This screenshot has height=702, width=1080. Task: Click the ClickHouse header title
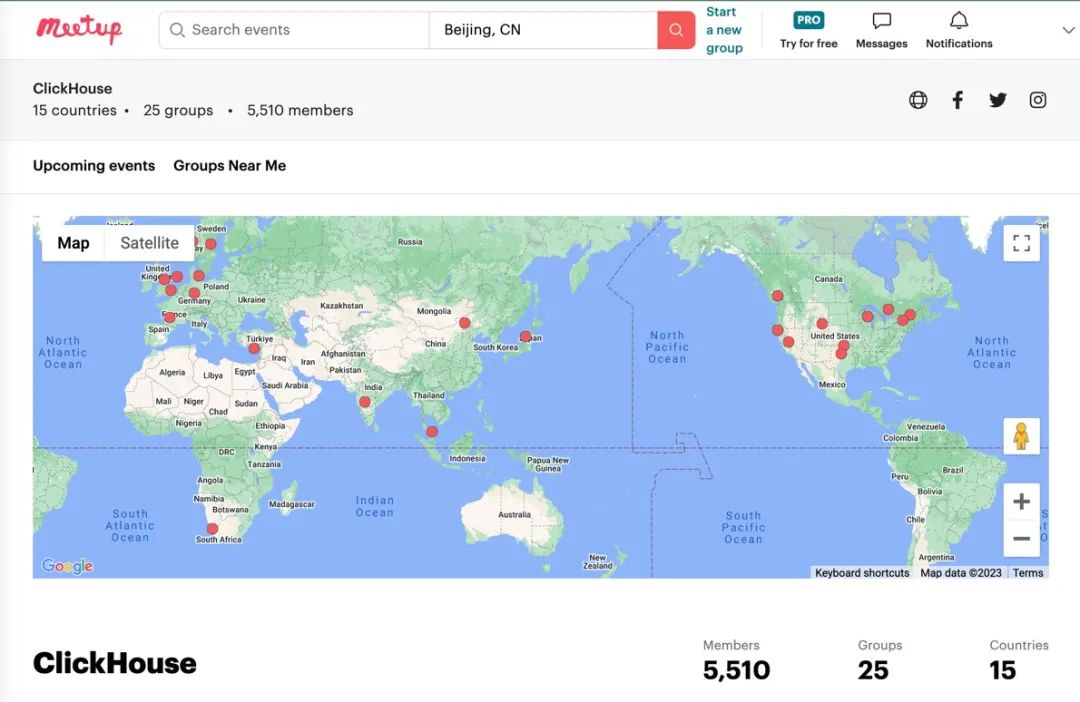click(x=72, y=88)
